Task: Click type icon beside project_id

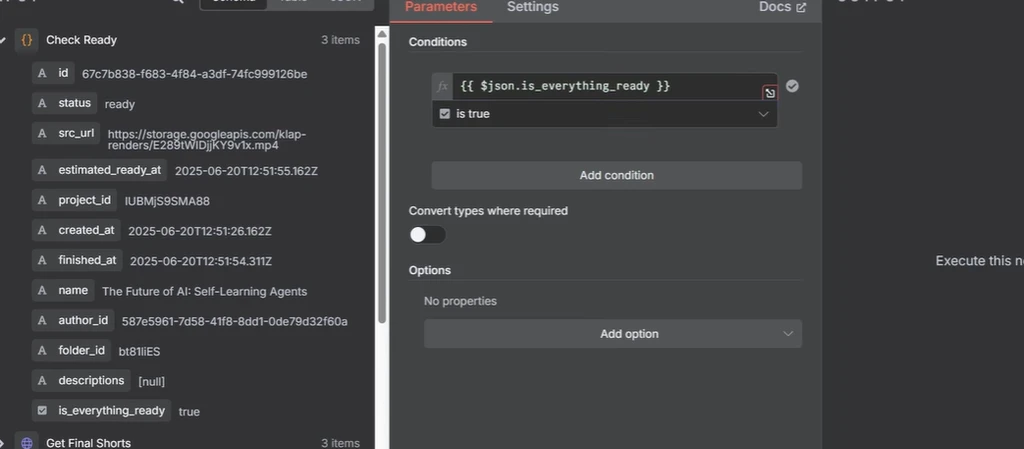Action: 42,200
